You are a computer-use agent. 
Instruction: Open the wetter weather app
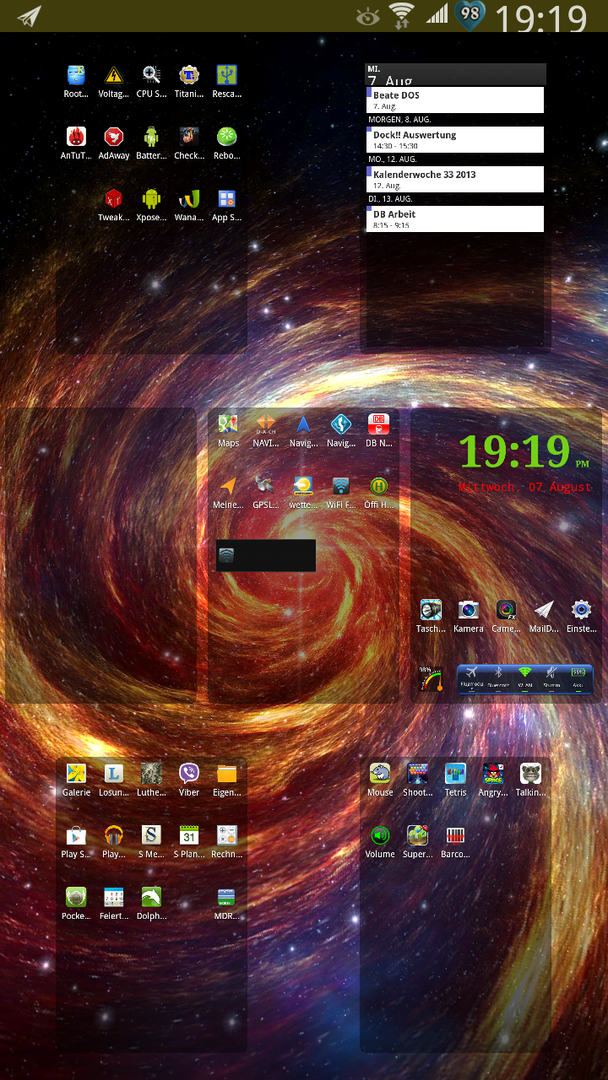[x=303, y=486]
